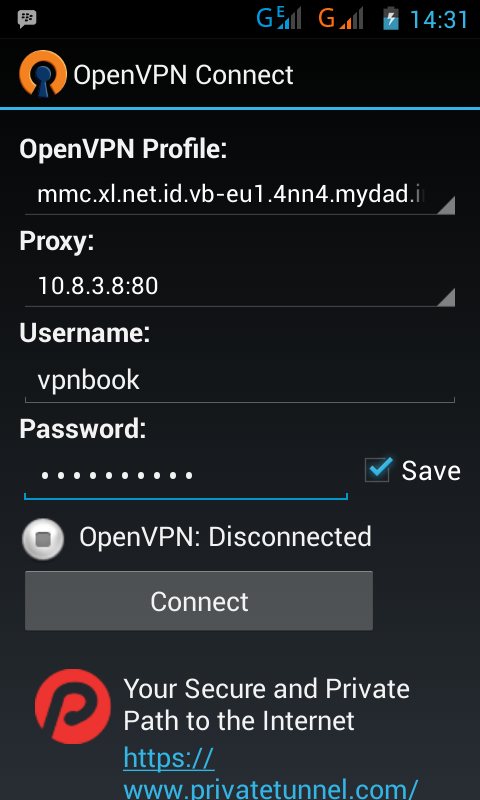
Task: Tap the Password input field
Action: coord(186,476)
